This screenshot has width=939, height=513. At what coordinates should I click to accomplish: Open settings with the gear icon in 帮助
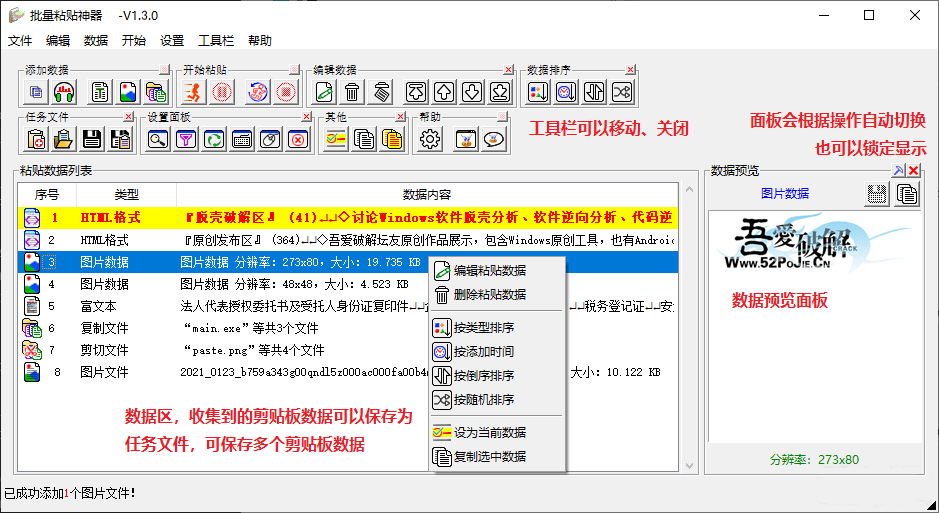coord(430,139)
